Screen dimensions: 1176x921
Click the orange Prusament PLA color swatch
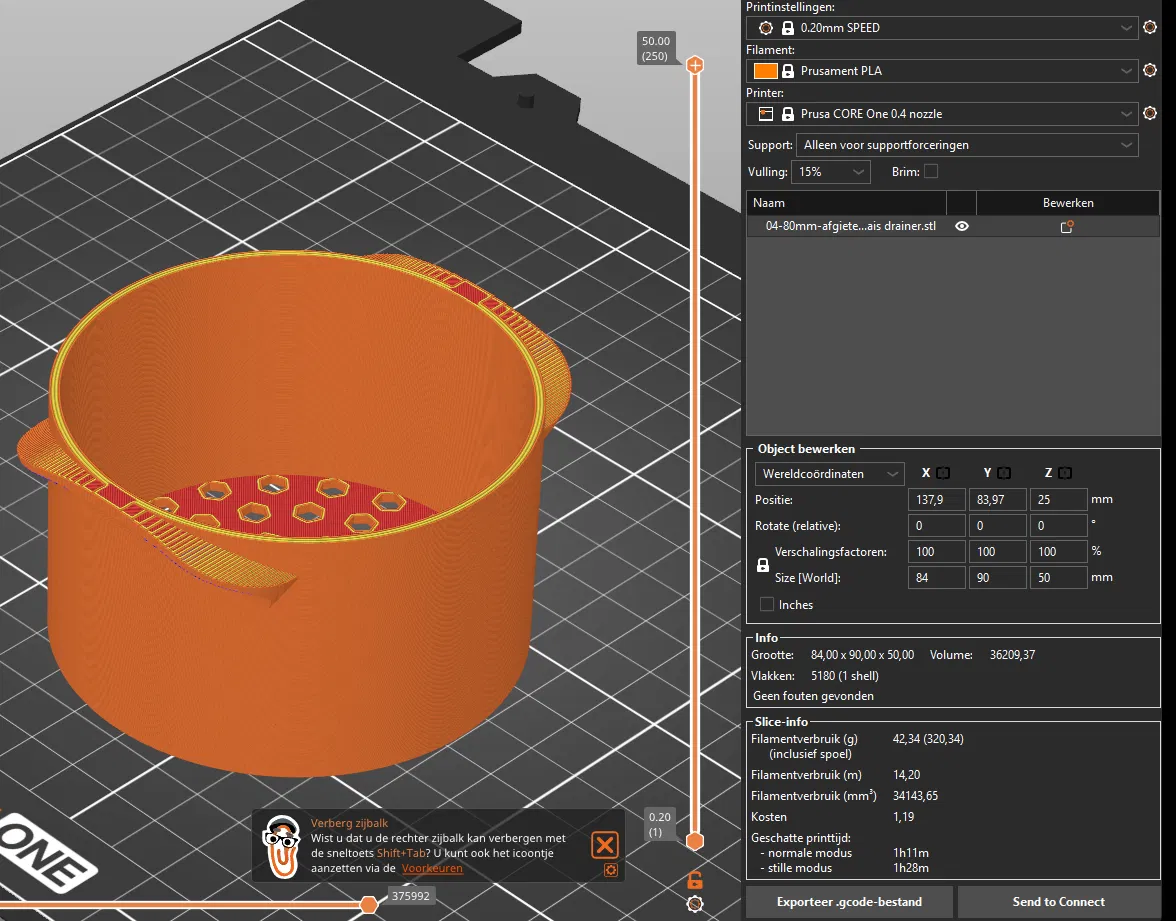point(765,71)
